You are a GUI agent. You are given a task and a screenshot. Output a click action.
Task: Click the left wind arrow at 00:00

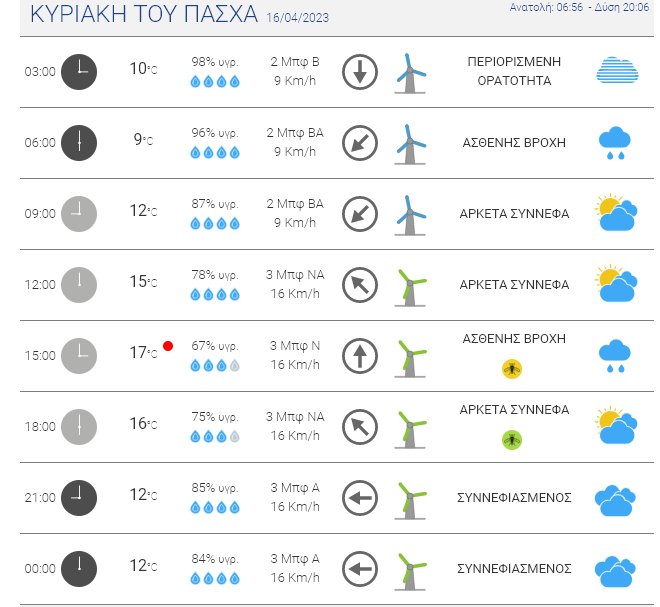(x=359, y=569)
